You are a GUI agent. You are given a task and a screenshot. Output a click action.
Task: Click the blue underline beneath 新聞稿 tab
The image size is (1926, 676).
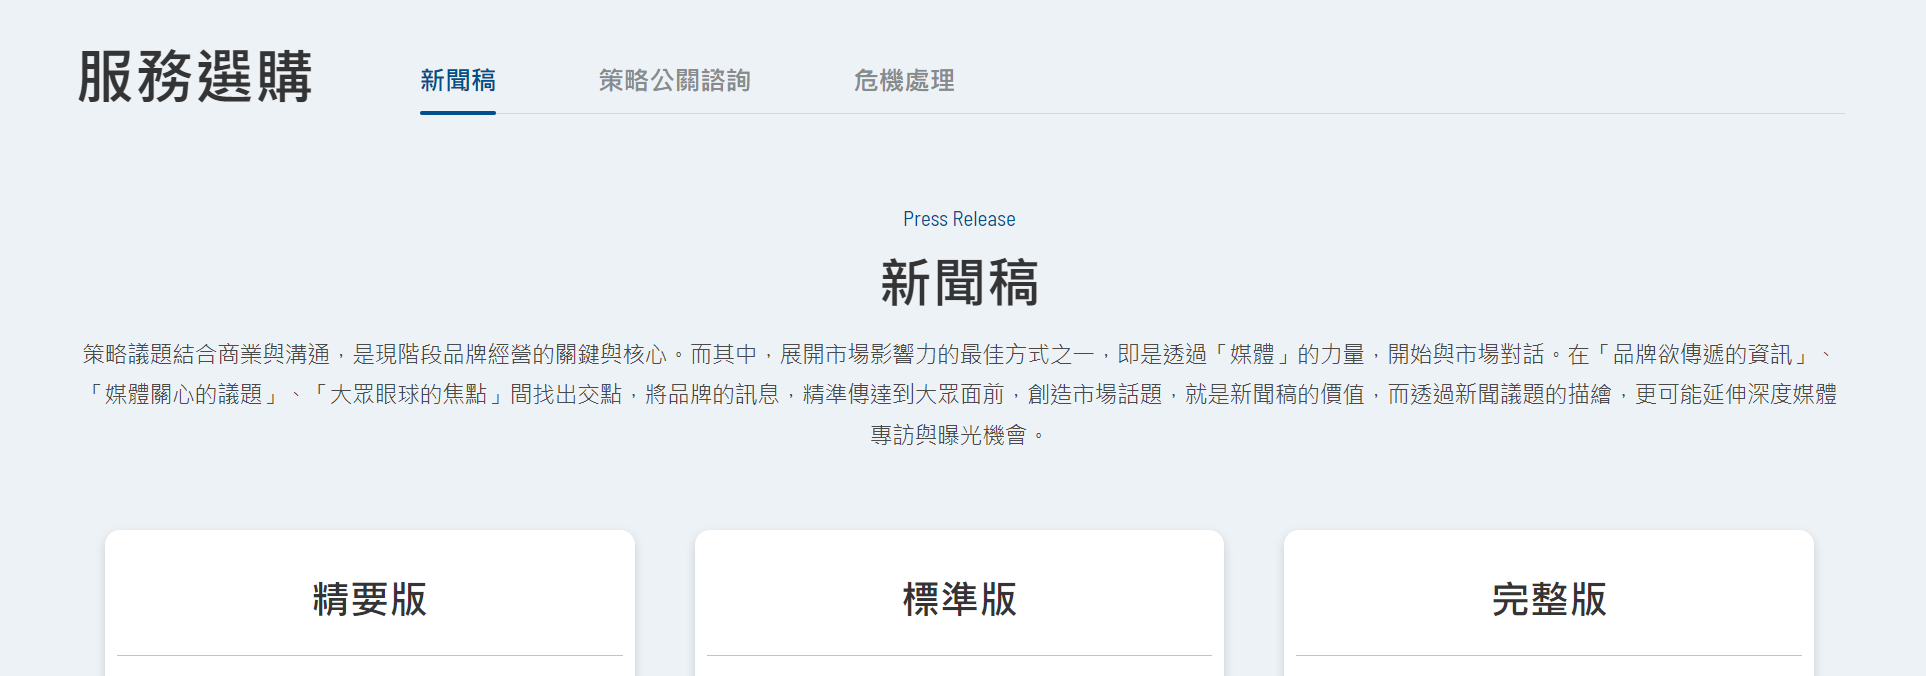point(457,112)
